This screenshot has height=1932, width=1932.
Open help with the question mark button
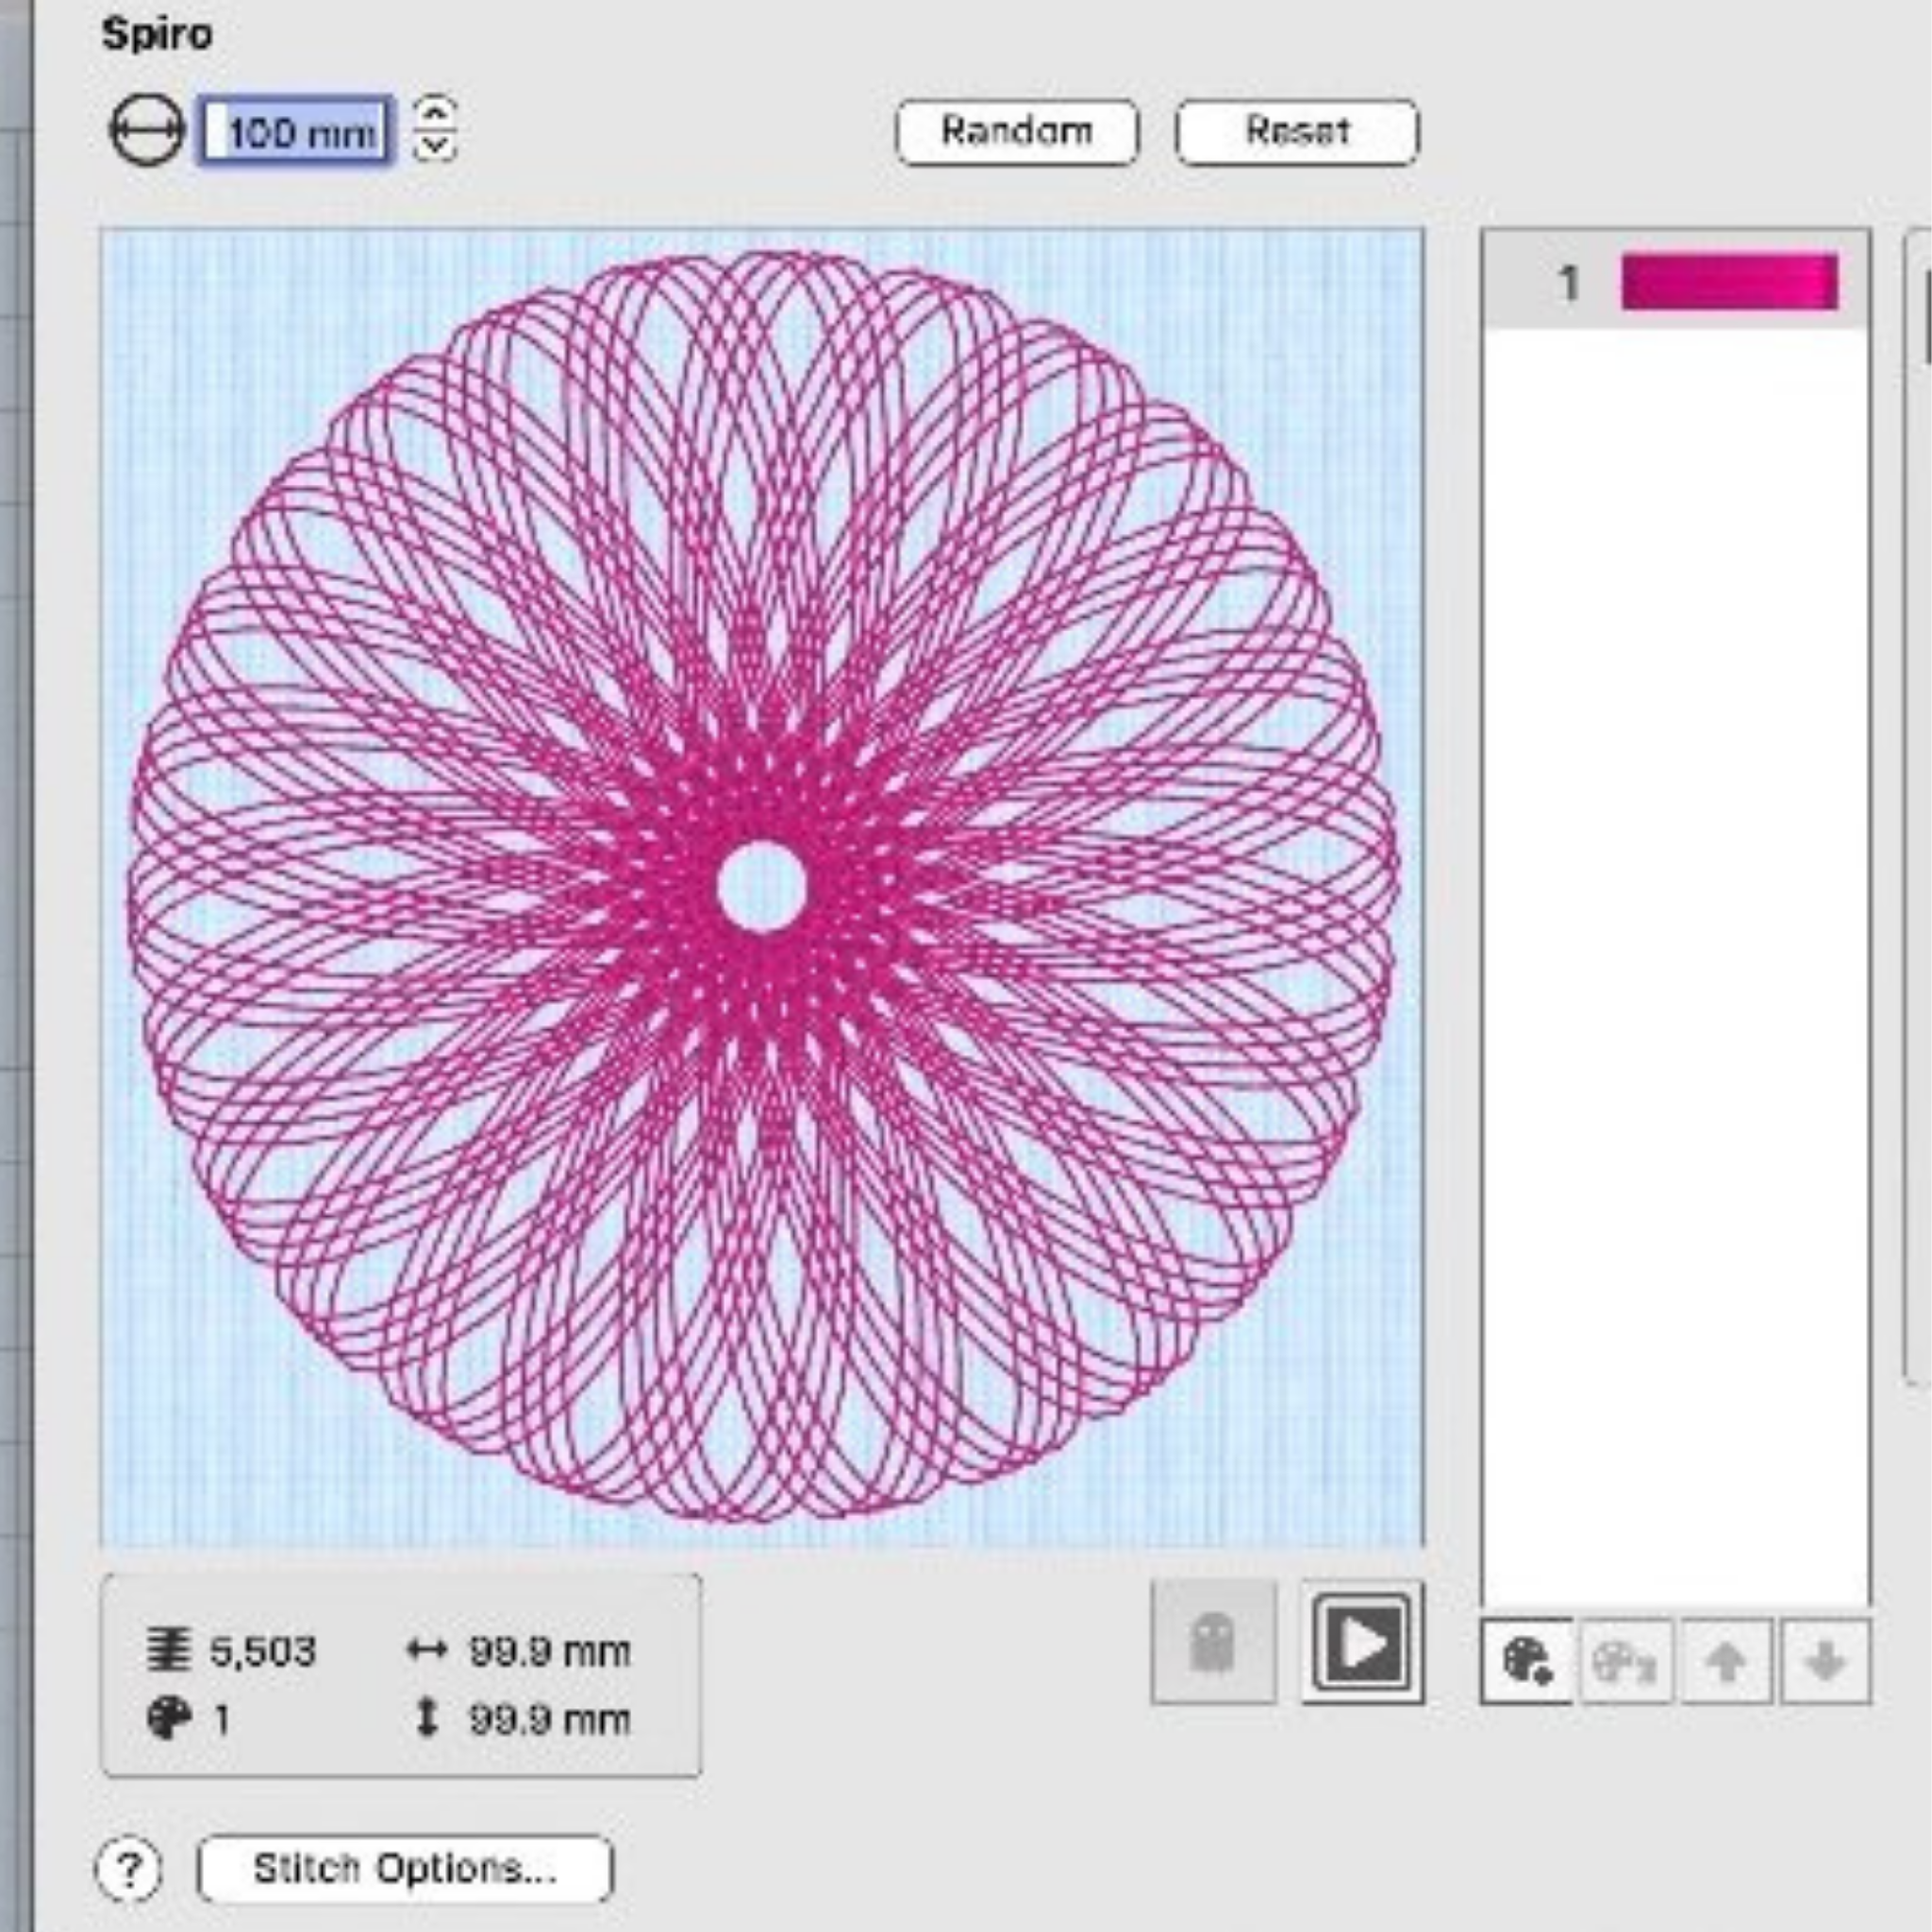pyautogui.click(x=129, y=1868)
